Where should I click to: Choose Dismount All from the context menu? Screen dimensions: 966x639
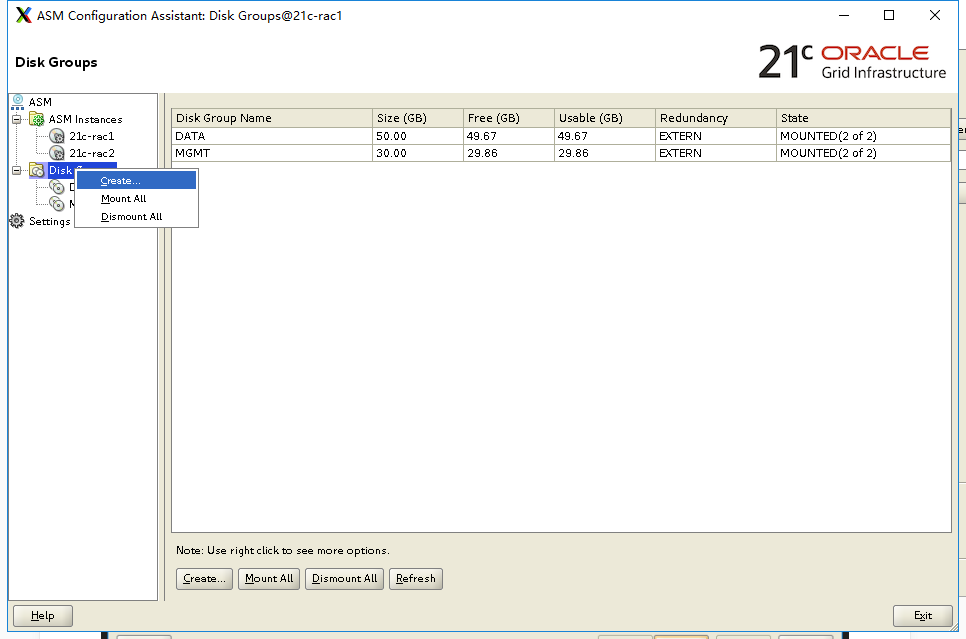tap(136, 216)
